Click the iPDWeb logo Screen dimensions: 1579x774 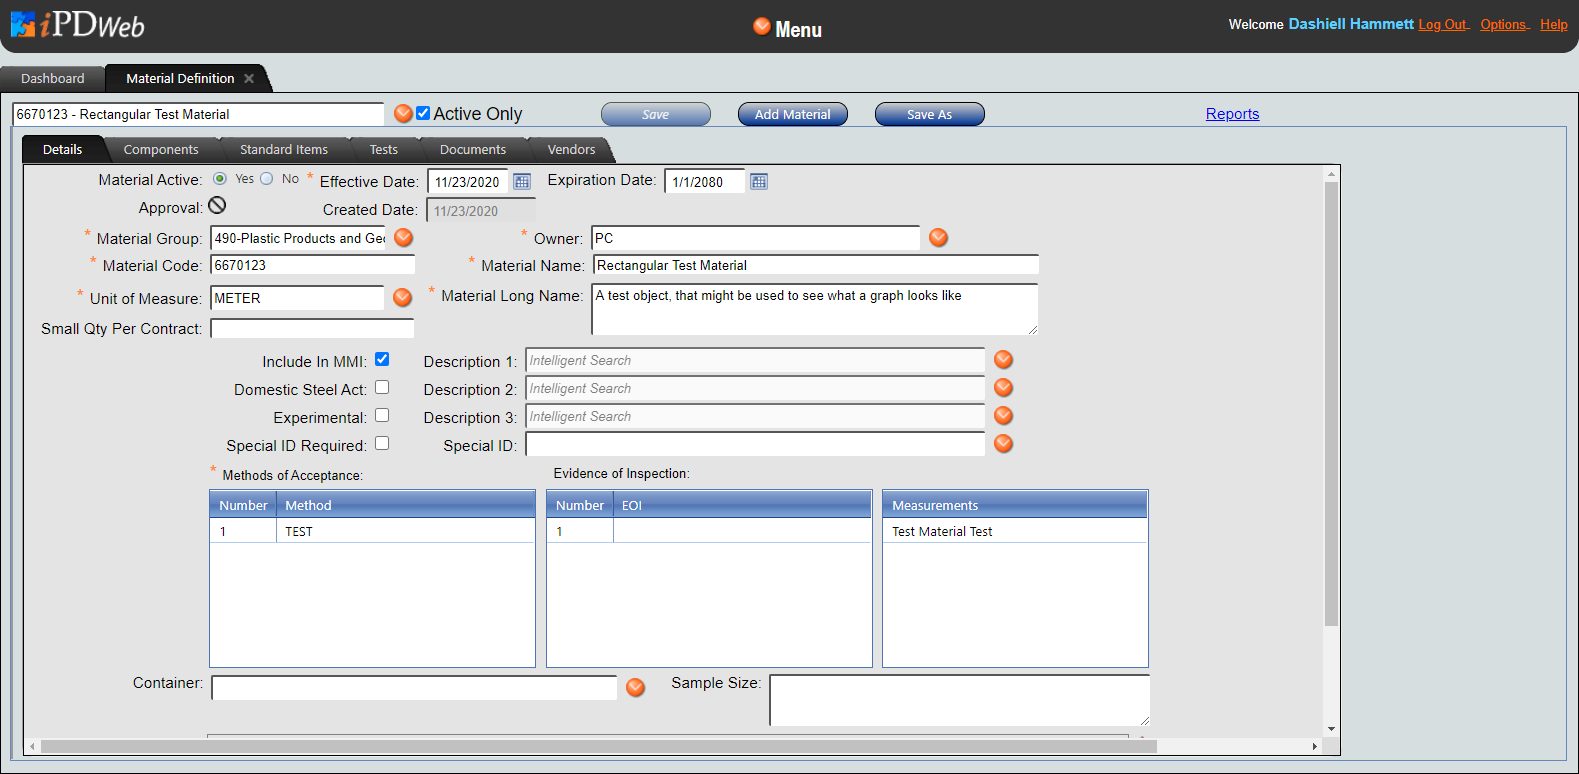tap(78, 25)
